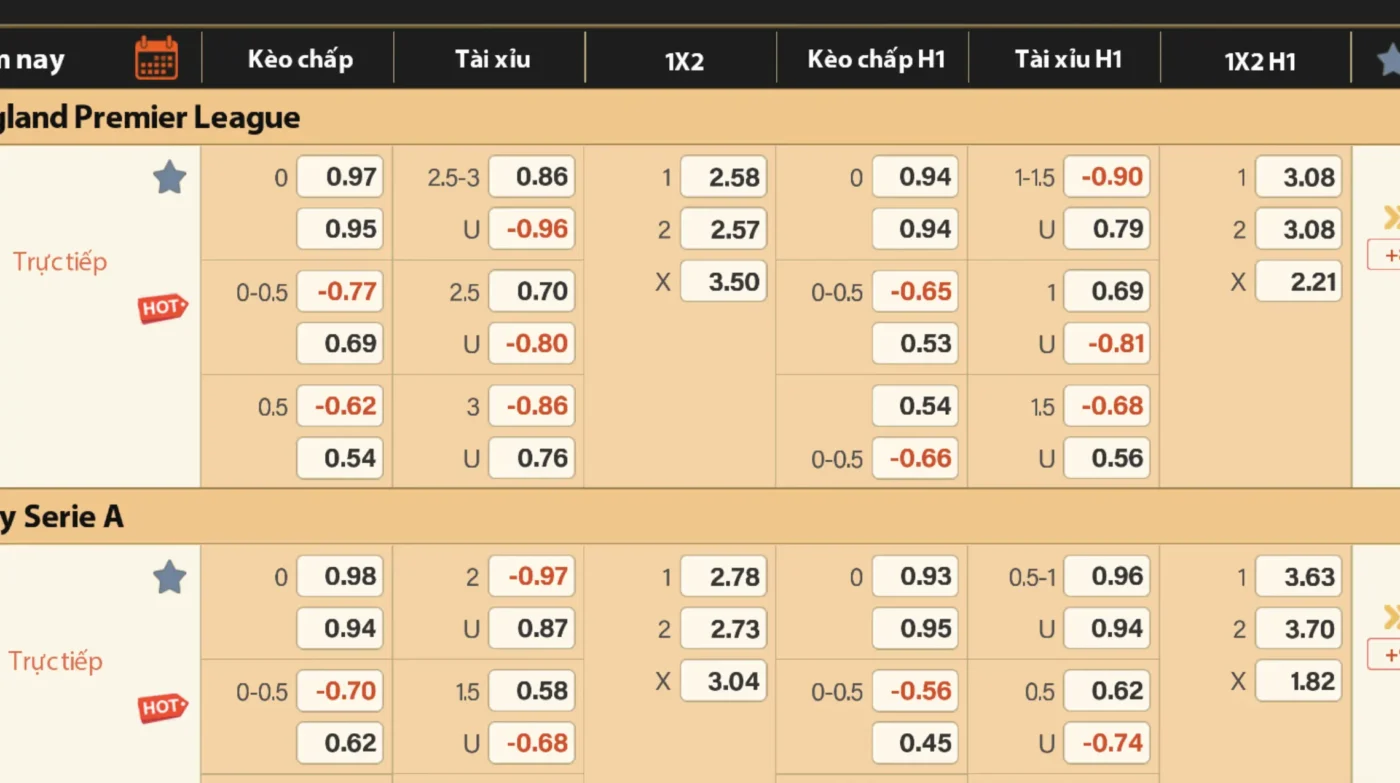Choose Serie A under odds 0.87
The height and width of the screenshot is (783, 1400).
(x=532, y=628)
